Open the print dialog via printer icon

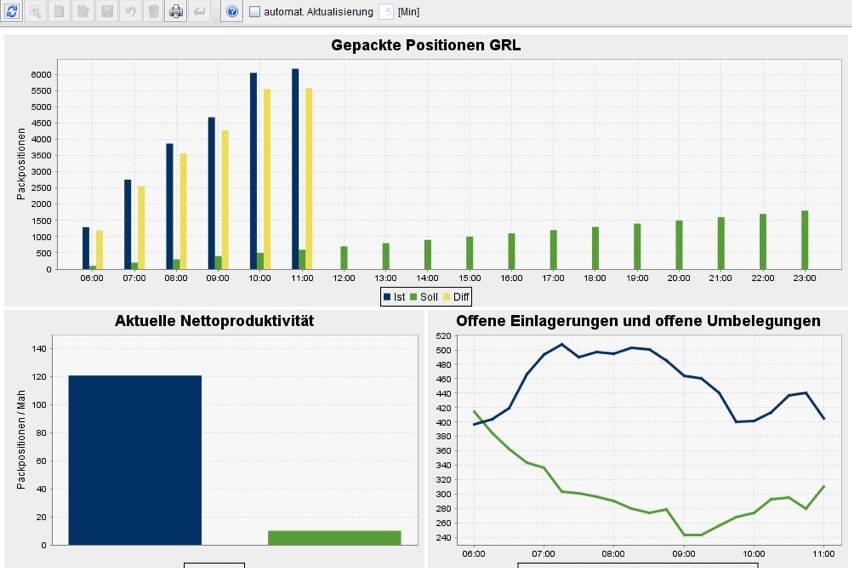(x=176, y=12)
